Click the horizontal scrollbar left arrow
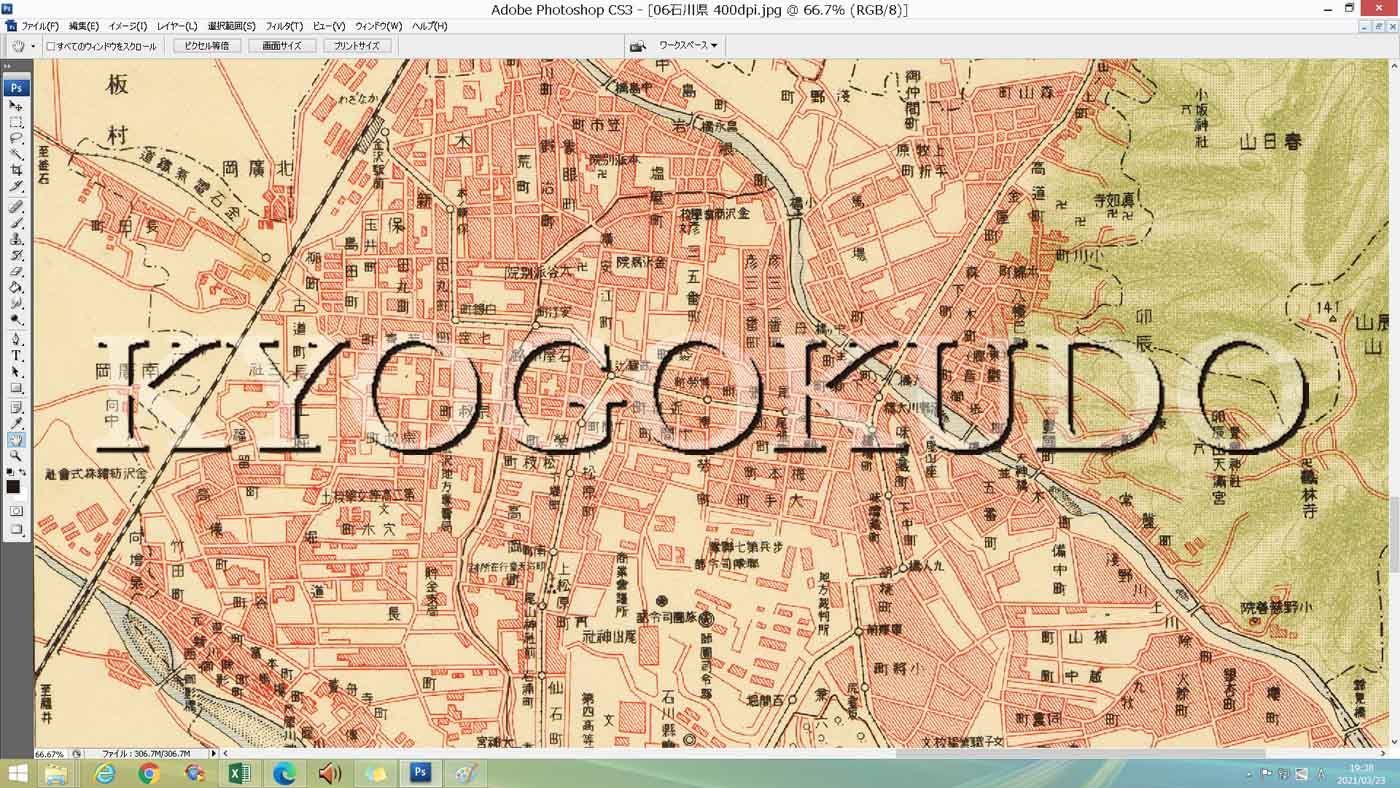This screenshot has width=1400, height=788. point(227,754)
